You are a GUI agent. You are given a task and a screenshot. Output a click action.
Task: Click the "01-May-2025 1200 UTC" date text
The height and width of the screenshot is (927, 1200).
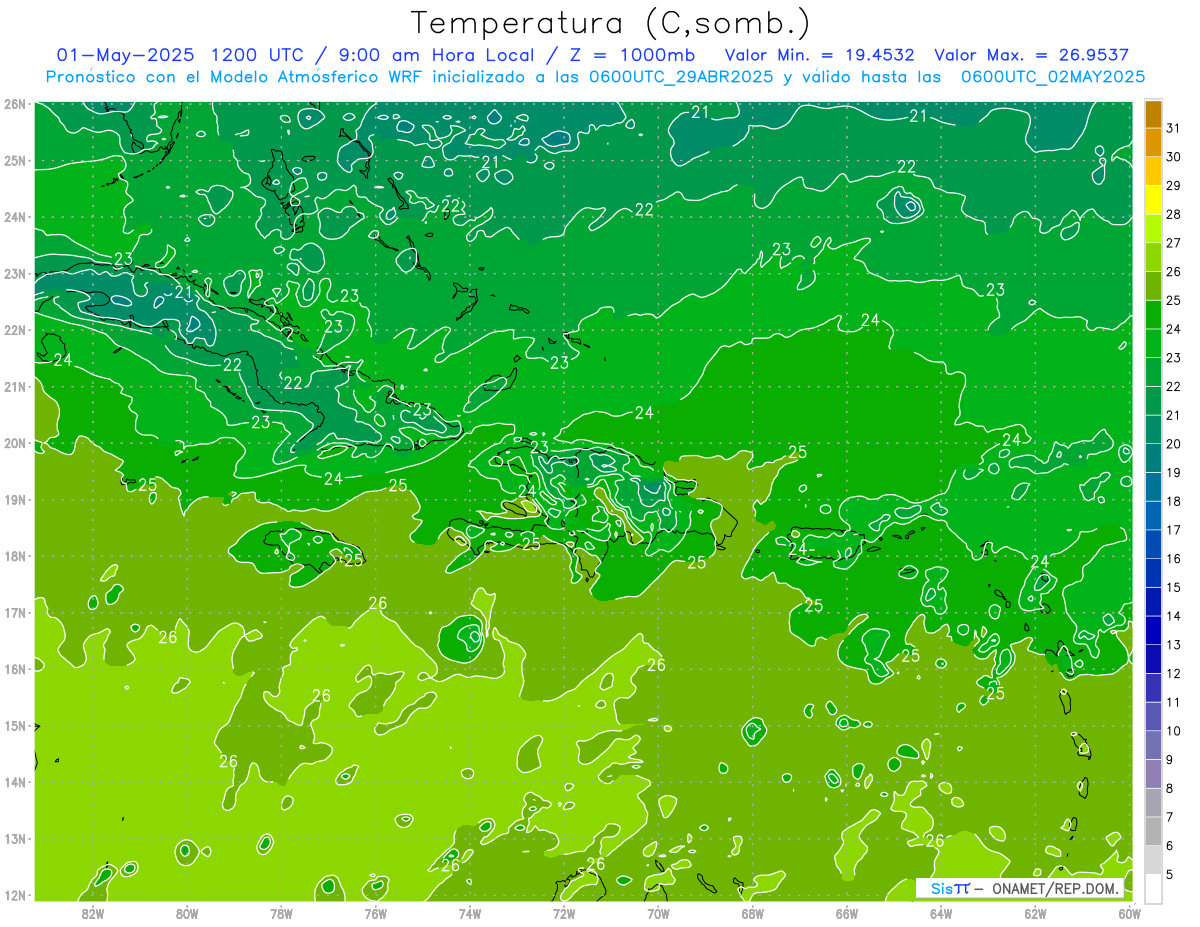[182, 55]
